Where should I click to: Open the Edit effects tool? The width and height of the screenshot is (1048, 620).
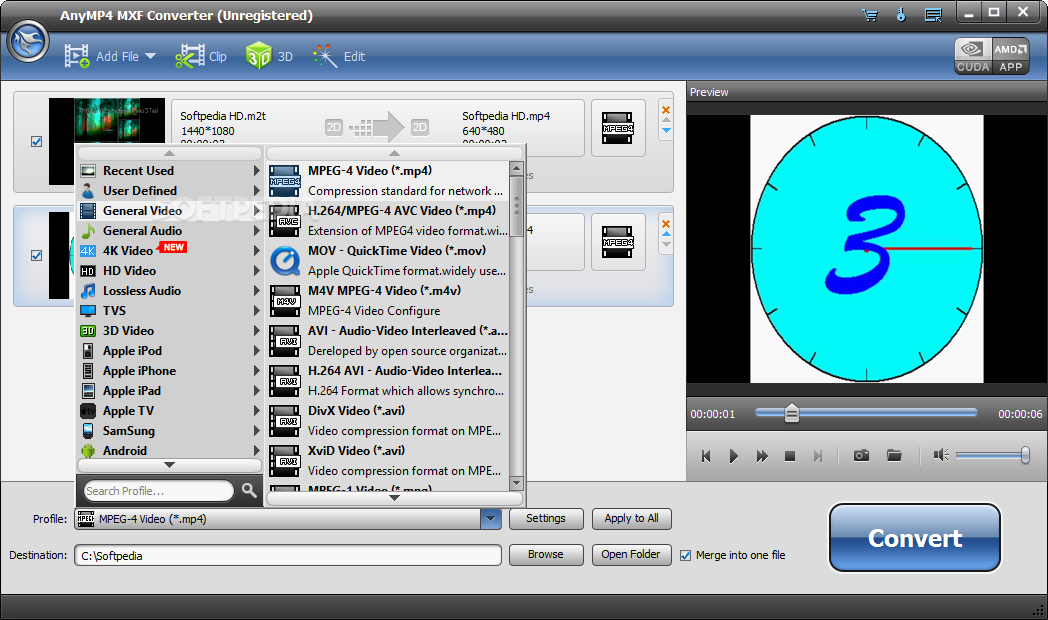pyautogui.click(x=339, y=56)
